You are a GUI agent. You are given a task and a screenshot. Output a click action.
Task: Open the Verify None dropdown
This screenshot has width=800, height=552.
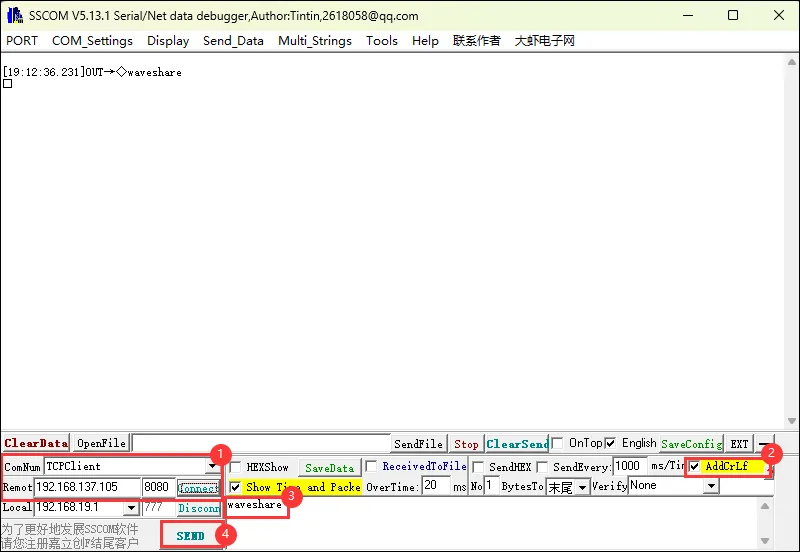(x=711, y=486)
